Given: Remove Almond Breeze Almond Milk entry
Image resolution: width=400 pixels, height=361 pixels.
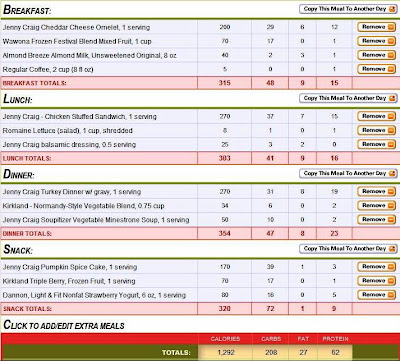Looking at the screenshot, I should (376, 55).
